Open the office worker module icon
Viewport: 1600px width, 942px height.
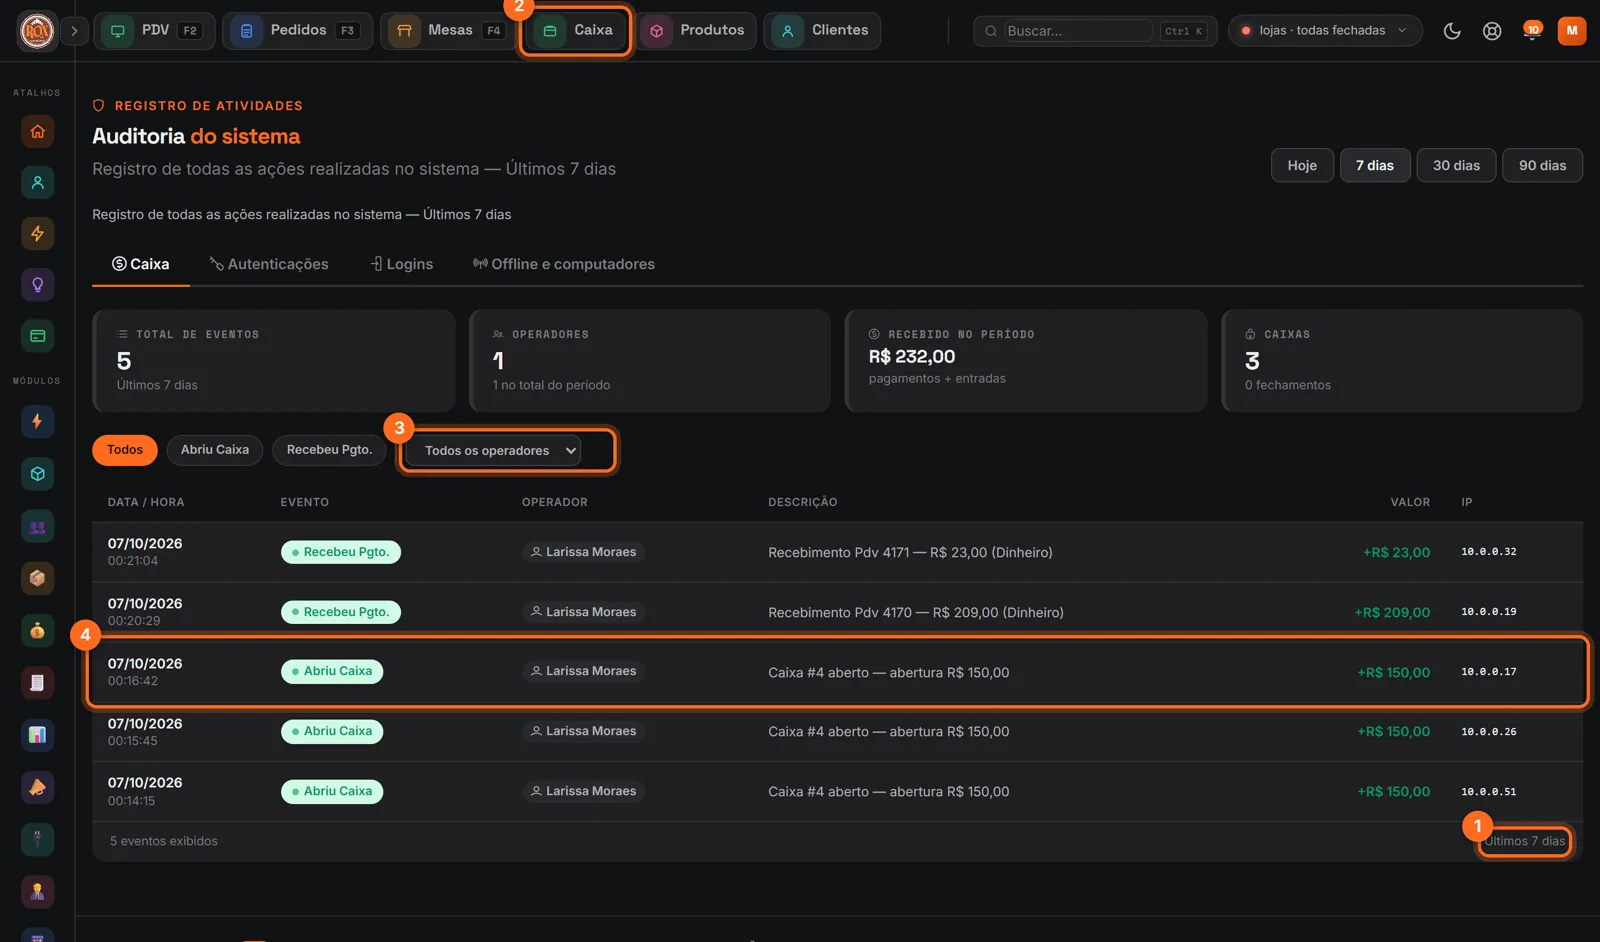[x=37, y=891]
